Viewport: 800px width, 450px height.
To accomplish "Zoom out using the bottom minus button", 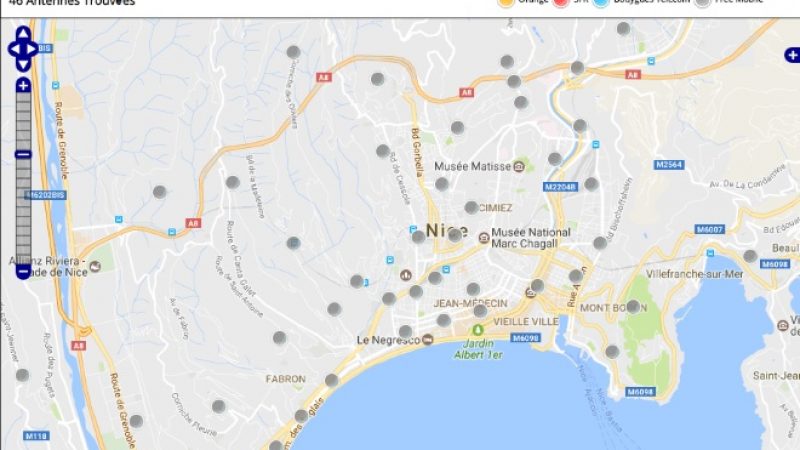I will (x=23, y=272).
